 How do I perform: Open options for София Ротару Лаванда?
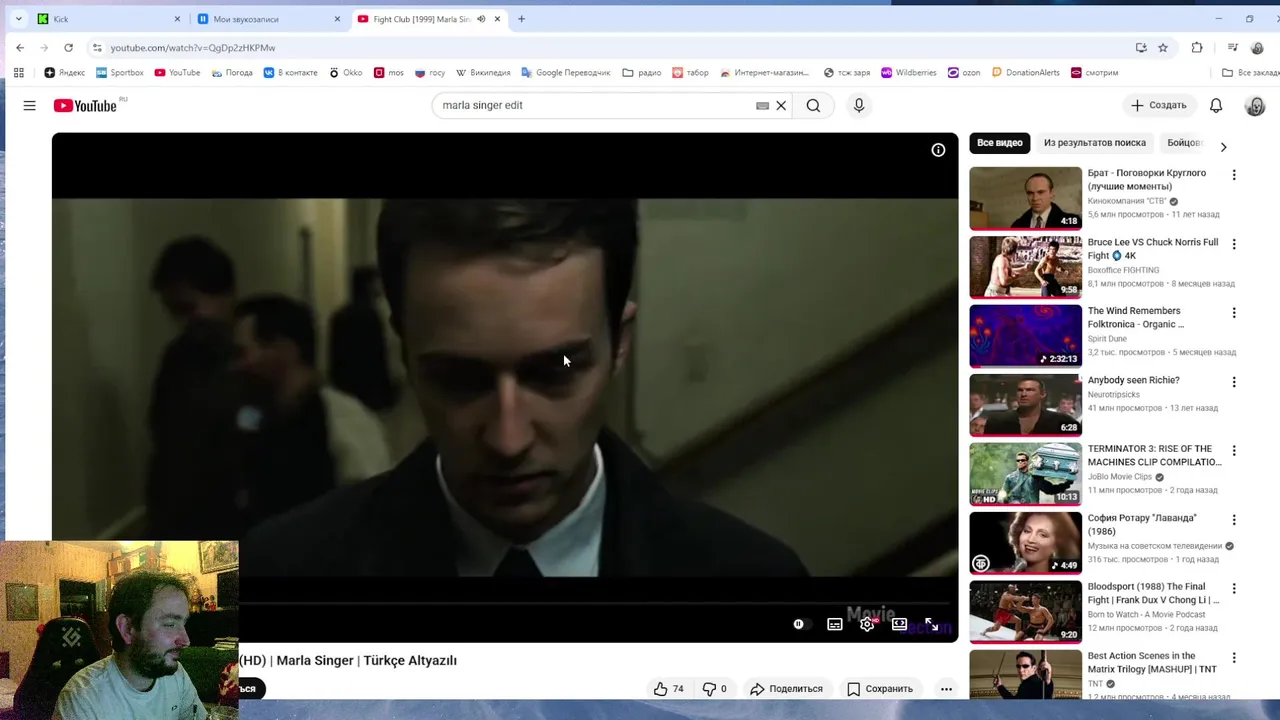(x=1234, y=520)
